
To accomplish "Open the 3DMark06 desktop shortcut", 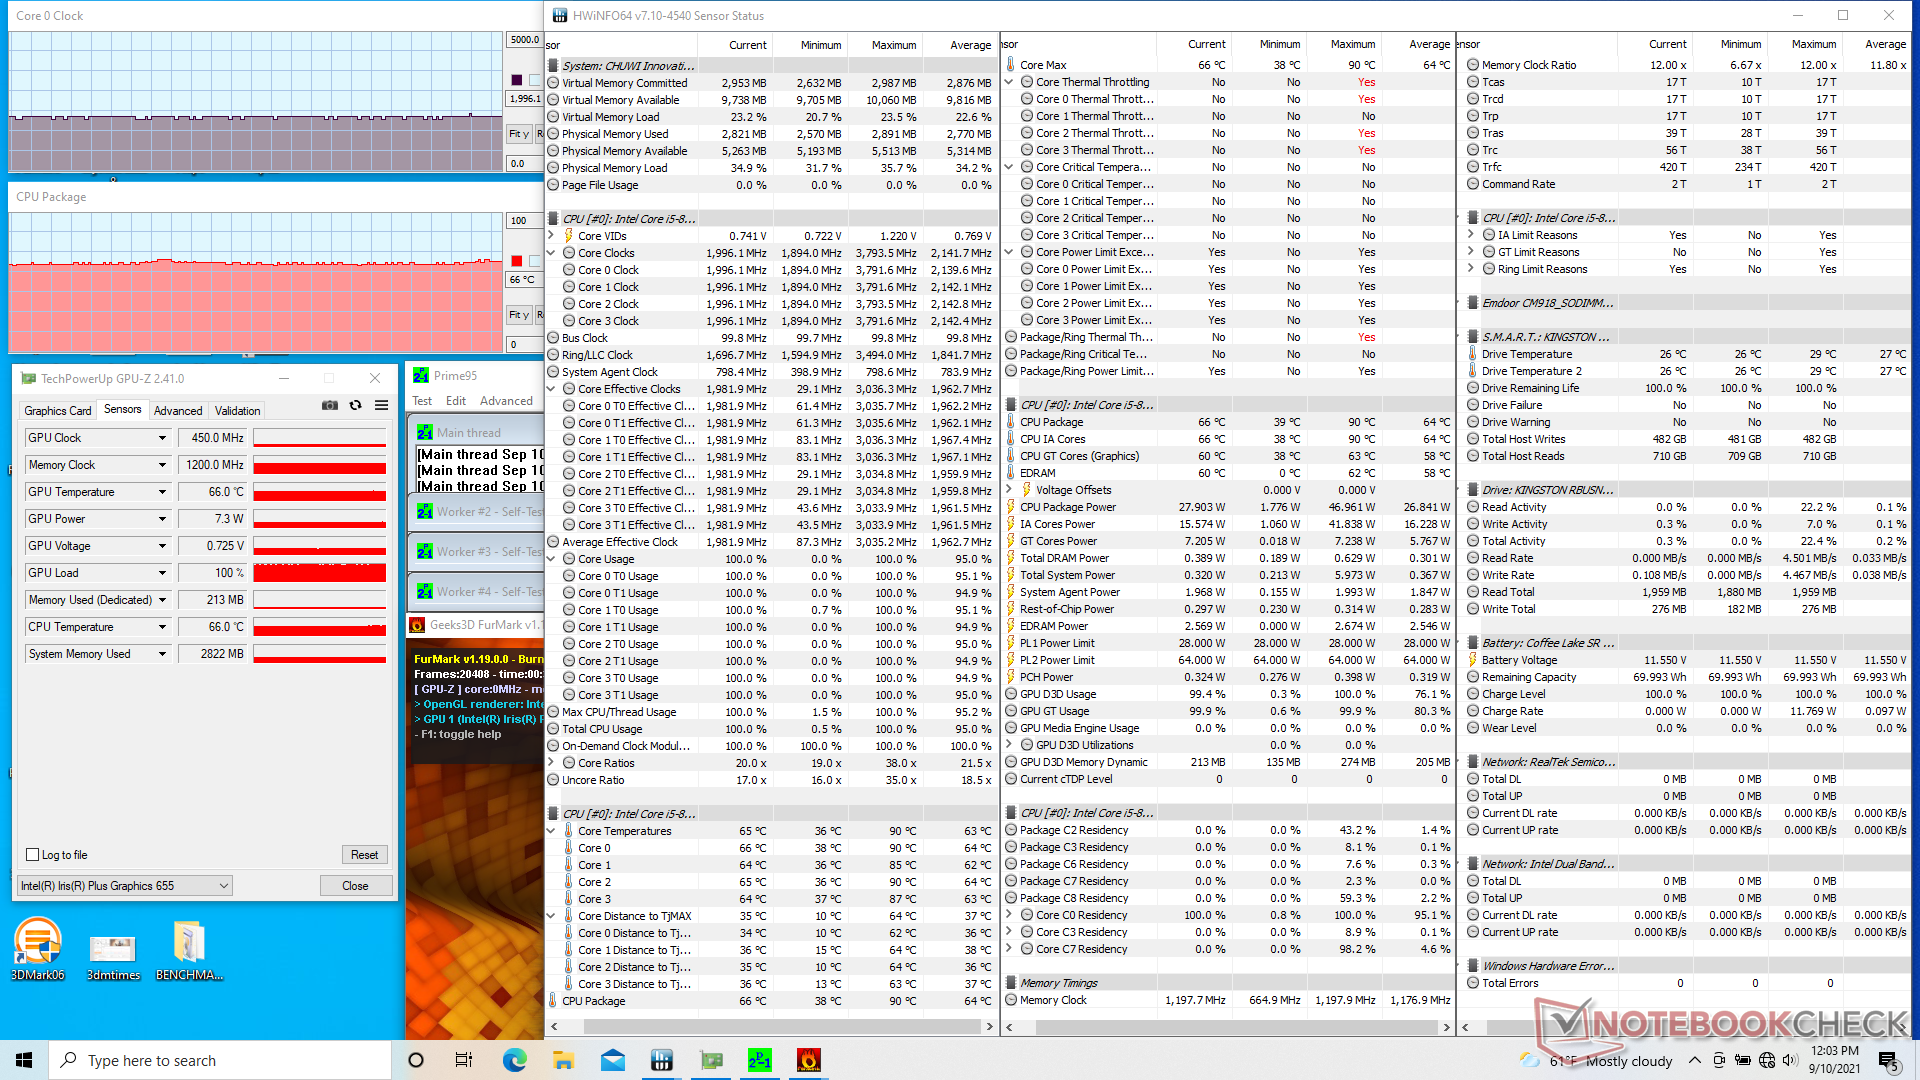I will click(38, 949).
